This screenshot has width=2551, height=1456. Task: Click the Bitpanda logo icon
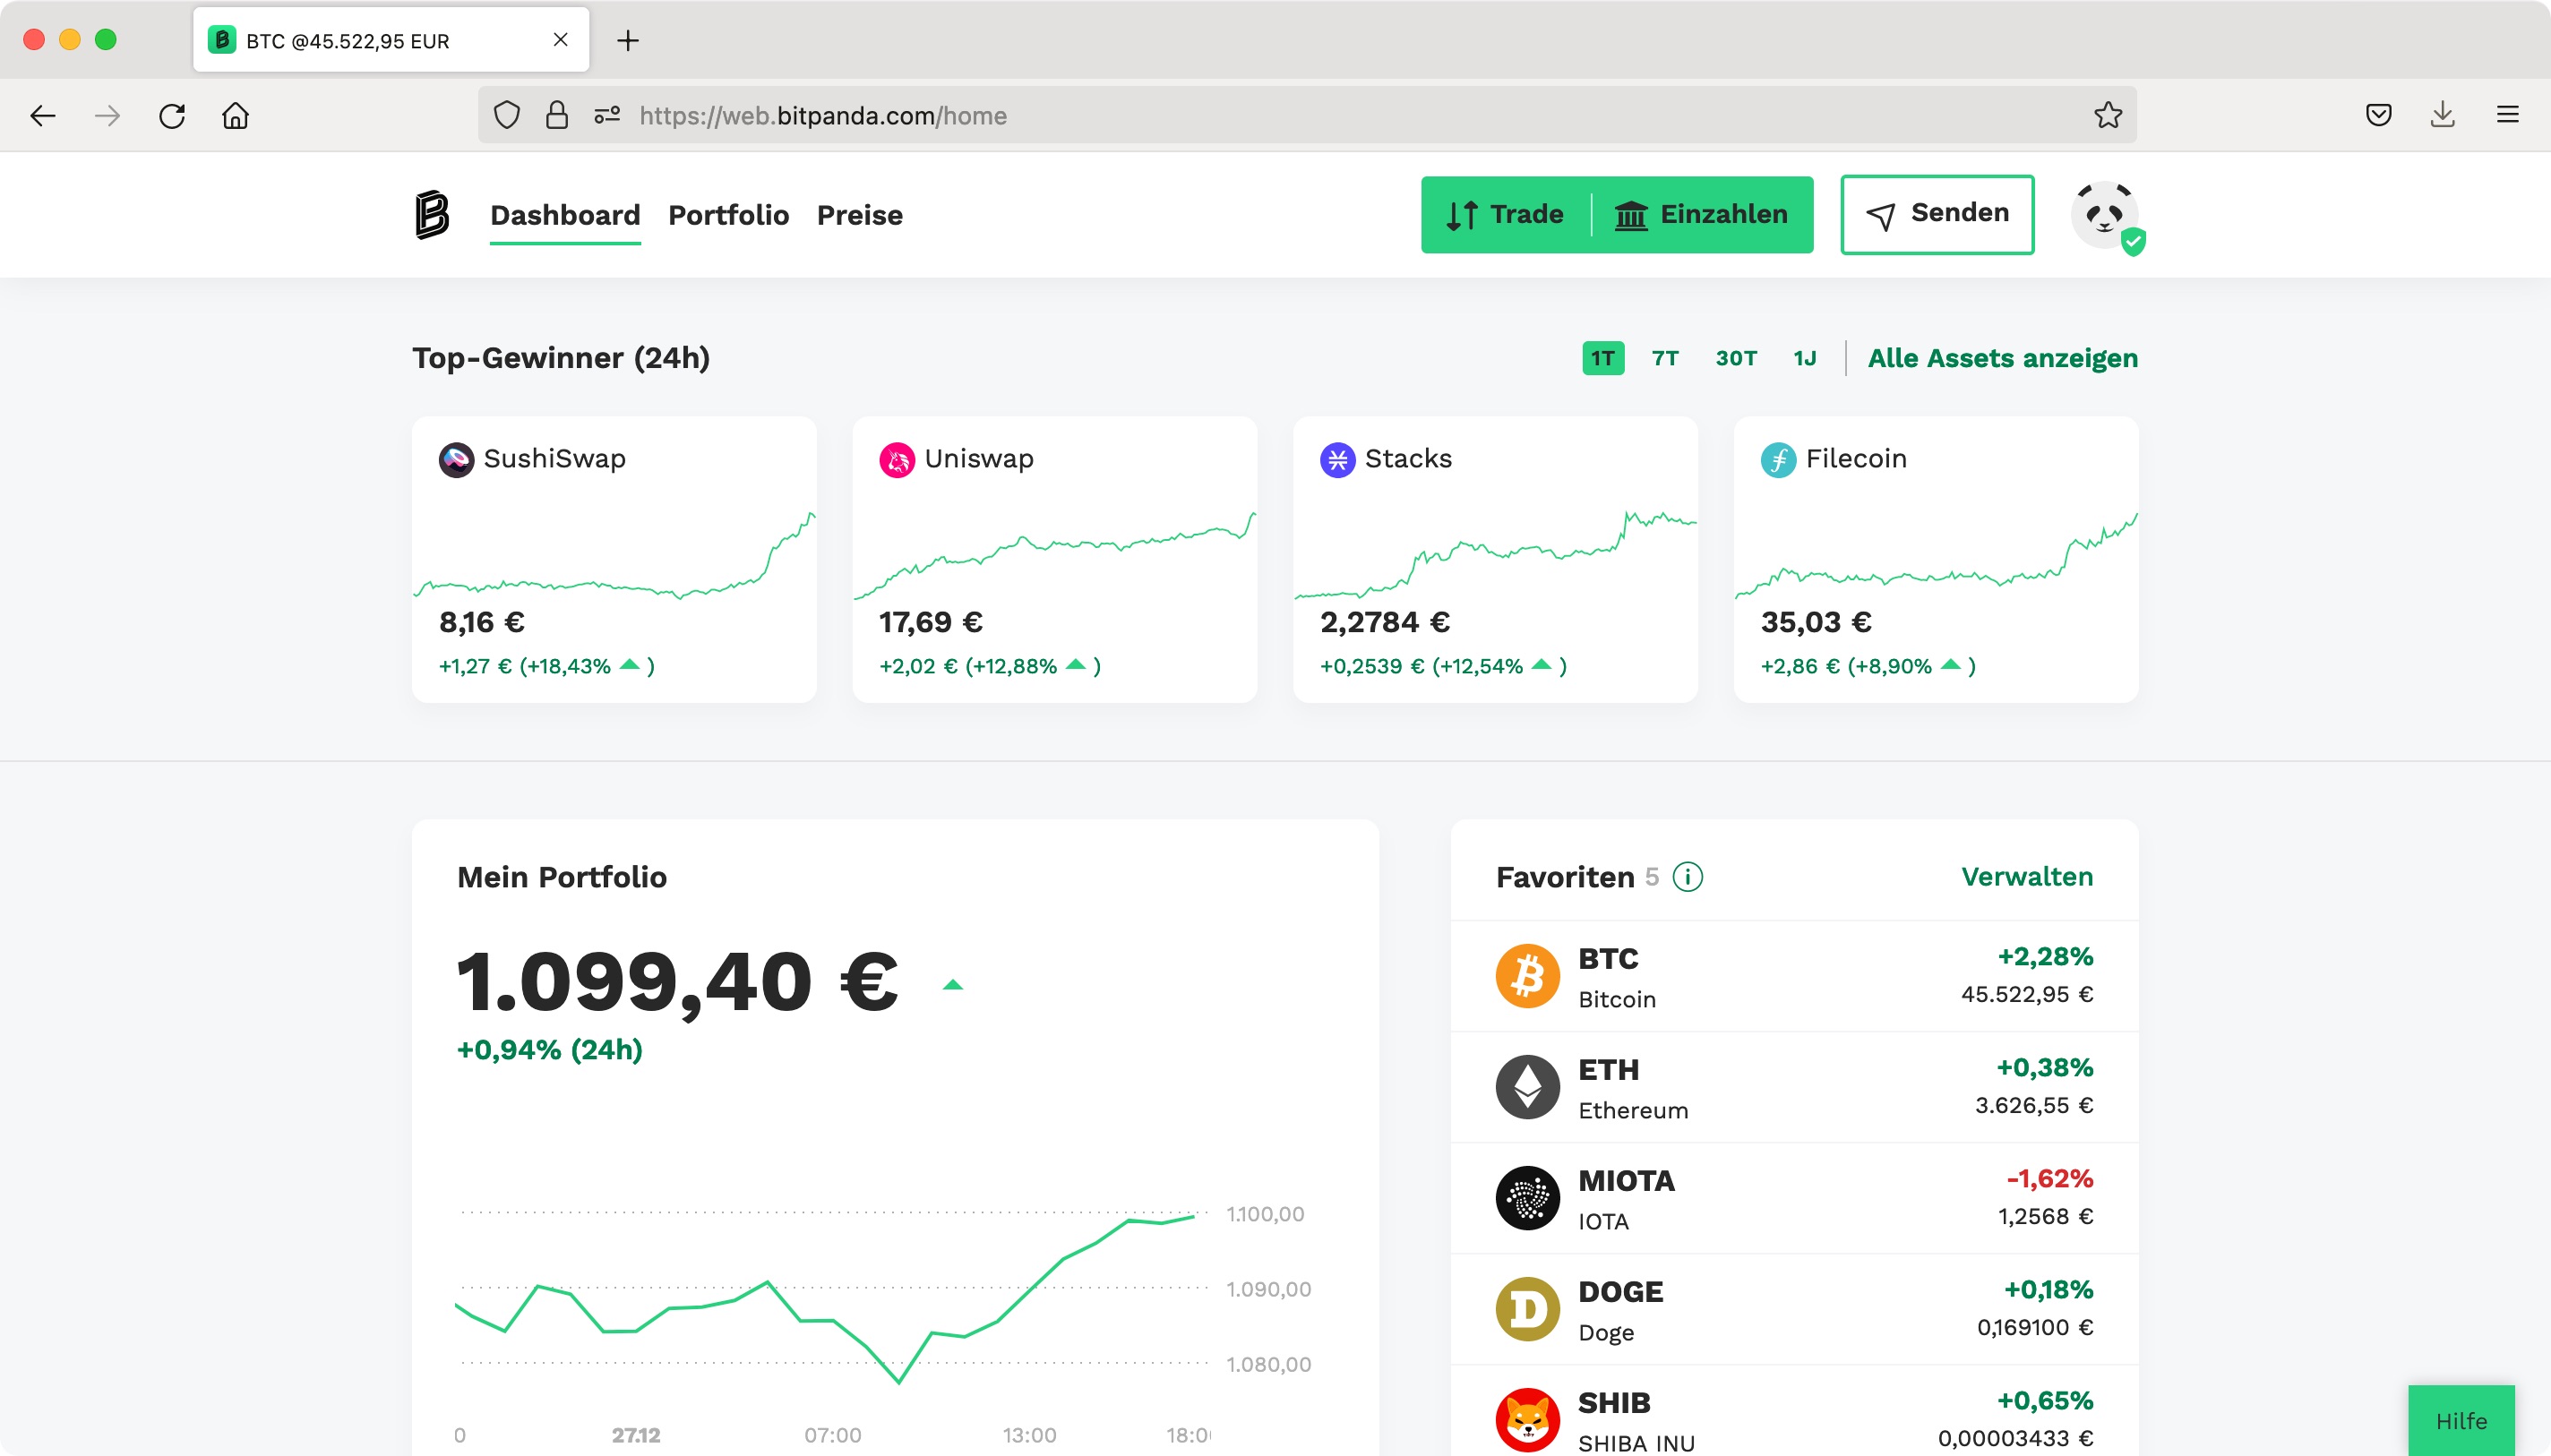point(432,215)
